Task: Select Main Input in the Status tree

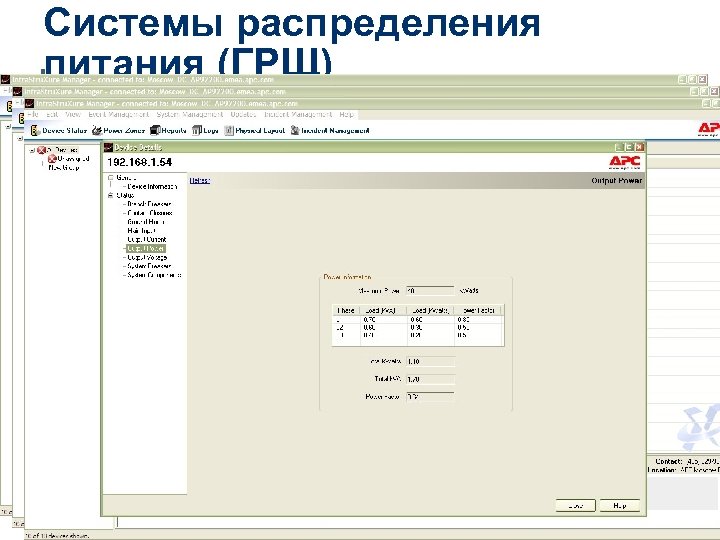Action: pos(141,231)
